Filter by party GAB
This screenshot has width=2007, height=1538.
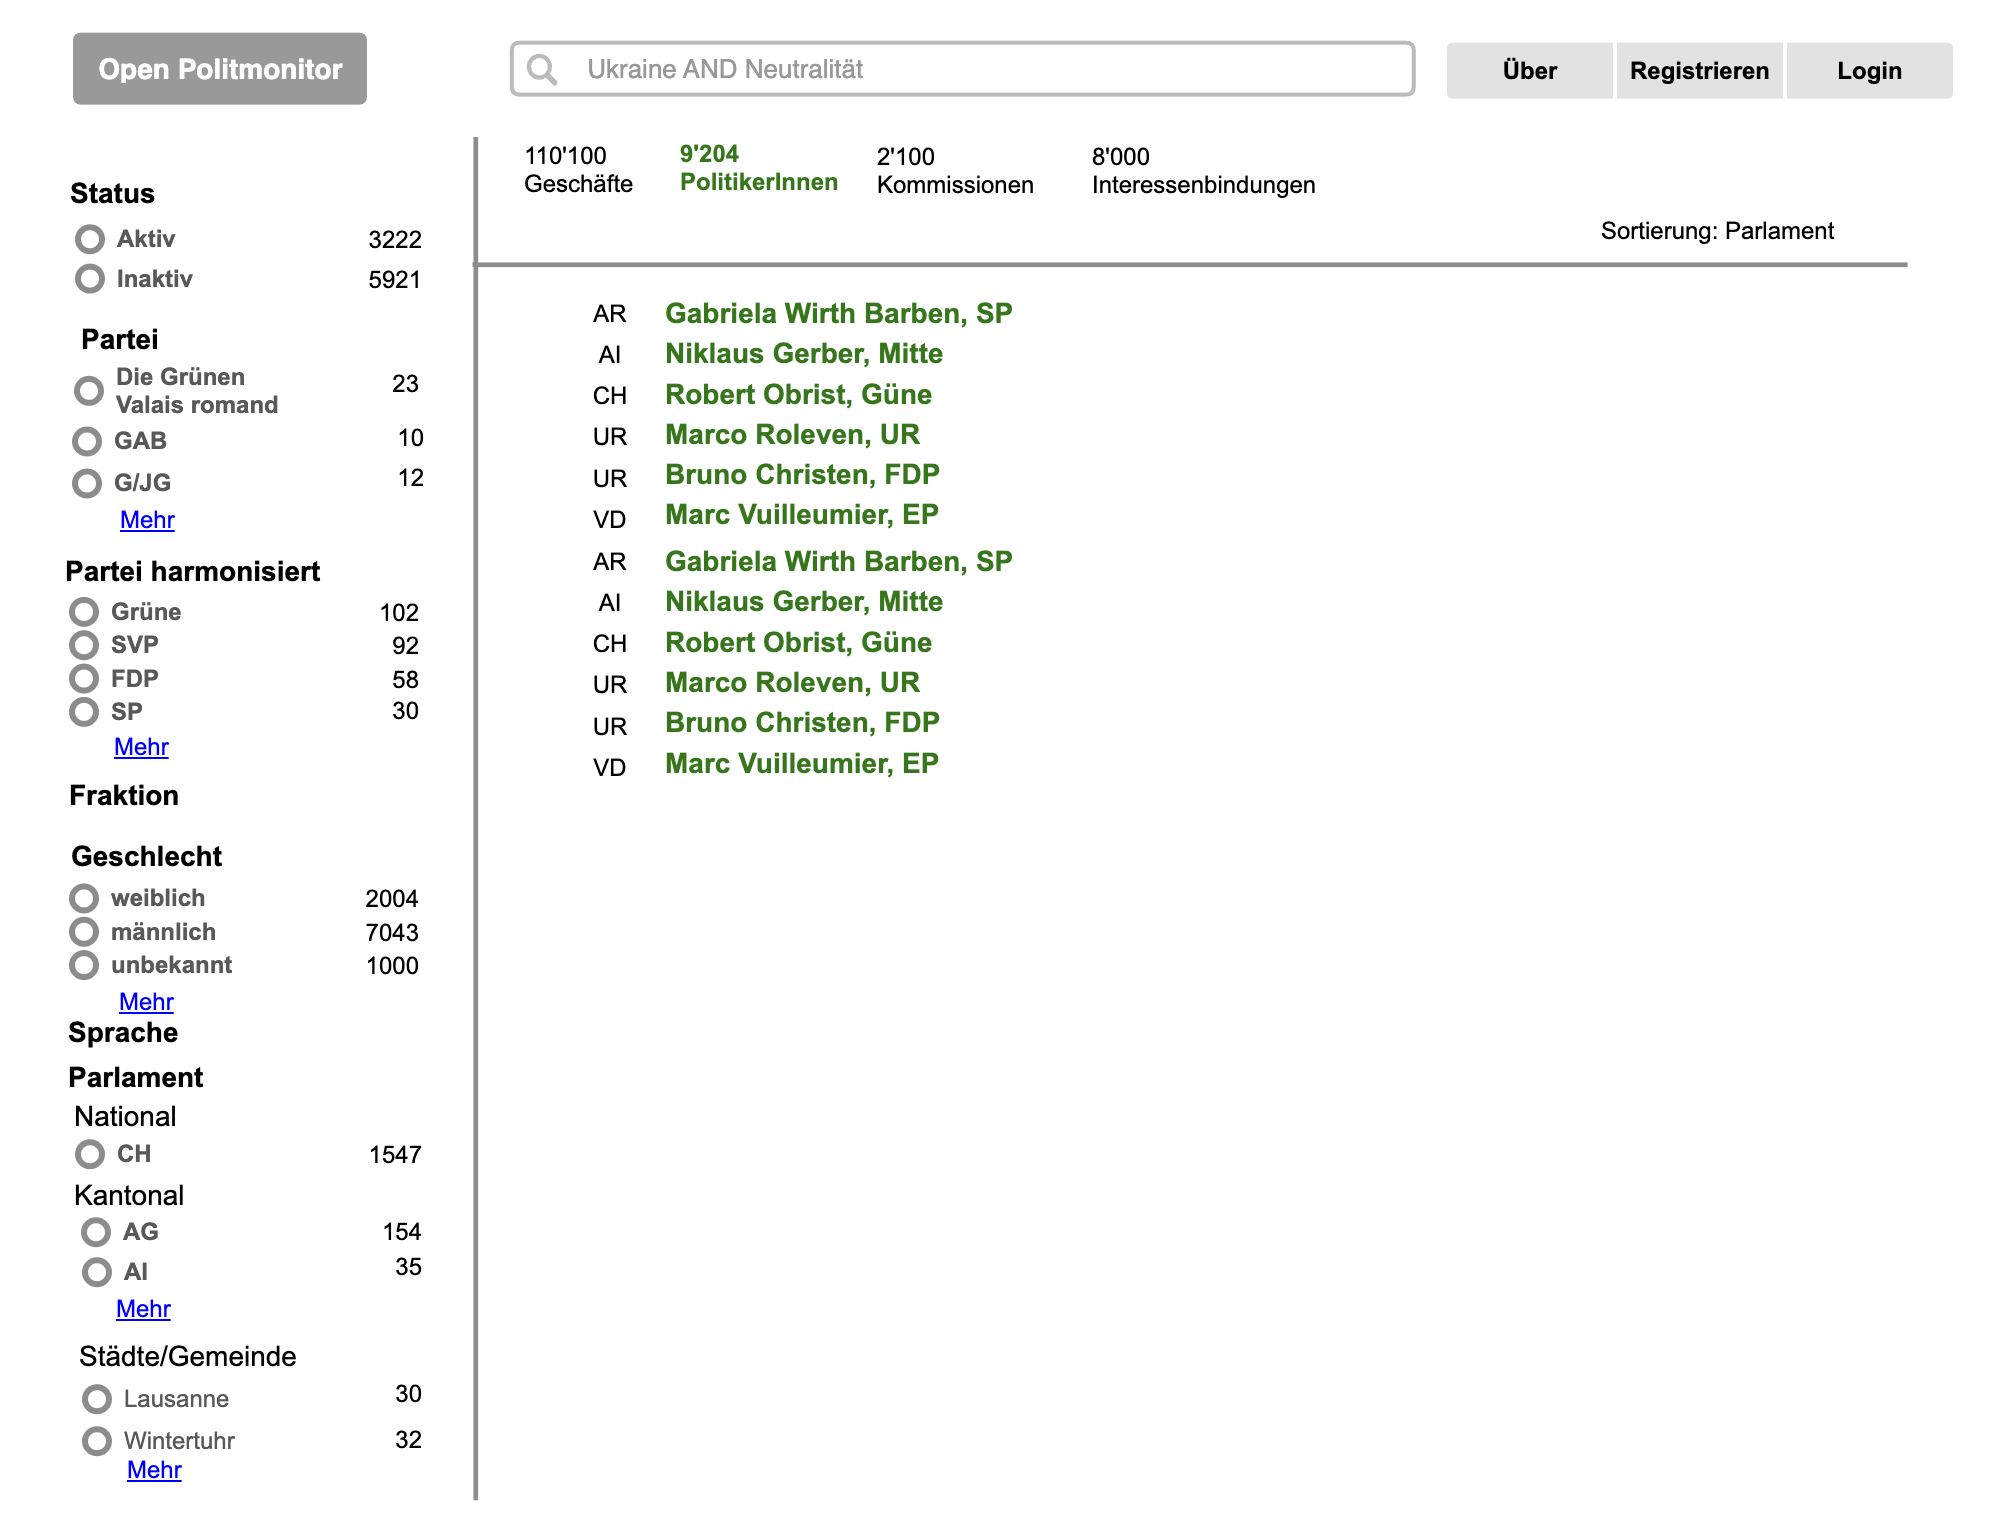[x=88, y=441]
